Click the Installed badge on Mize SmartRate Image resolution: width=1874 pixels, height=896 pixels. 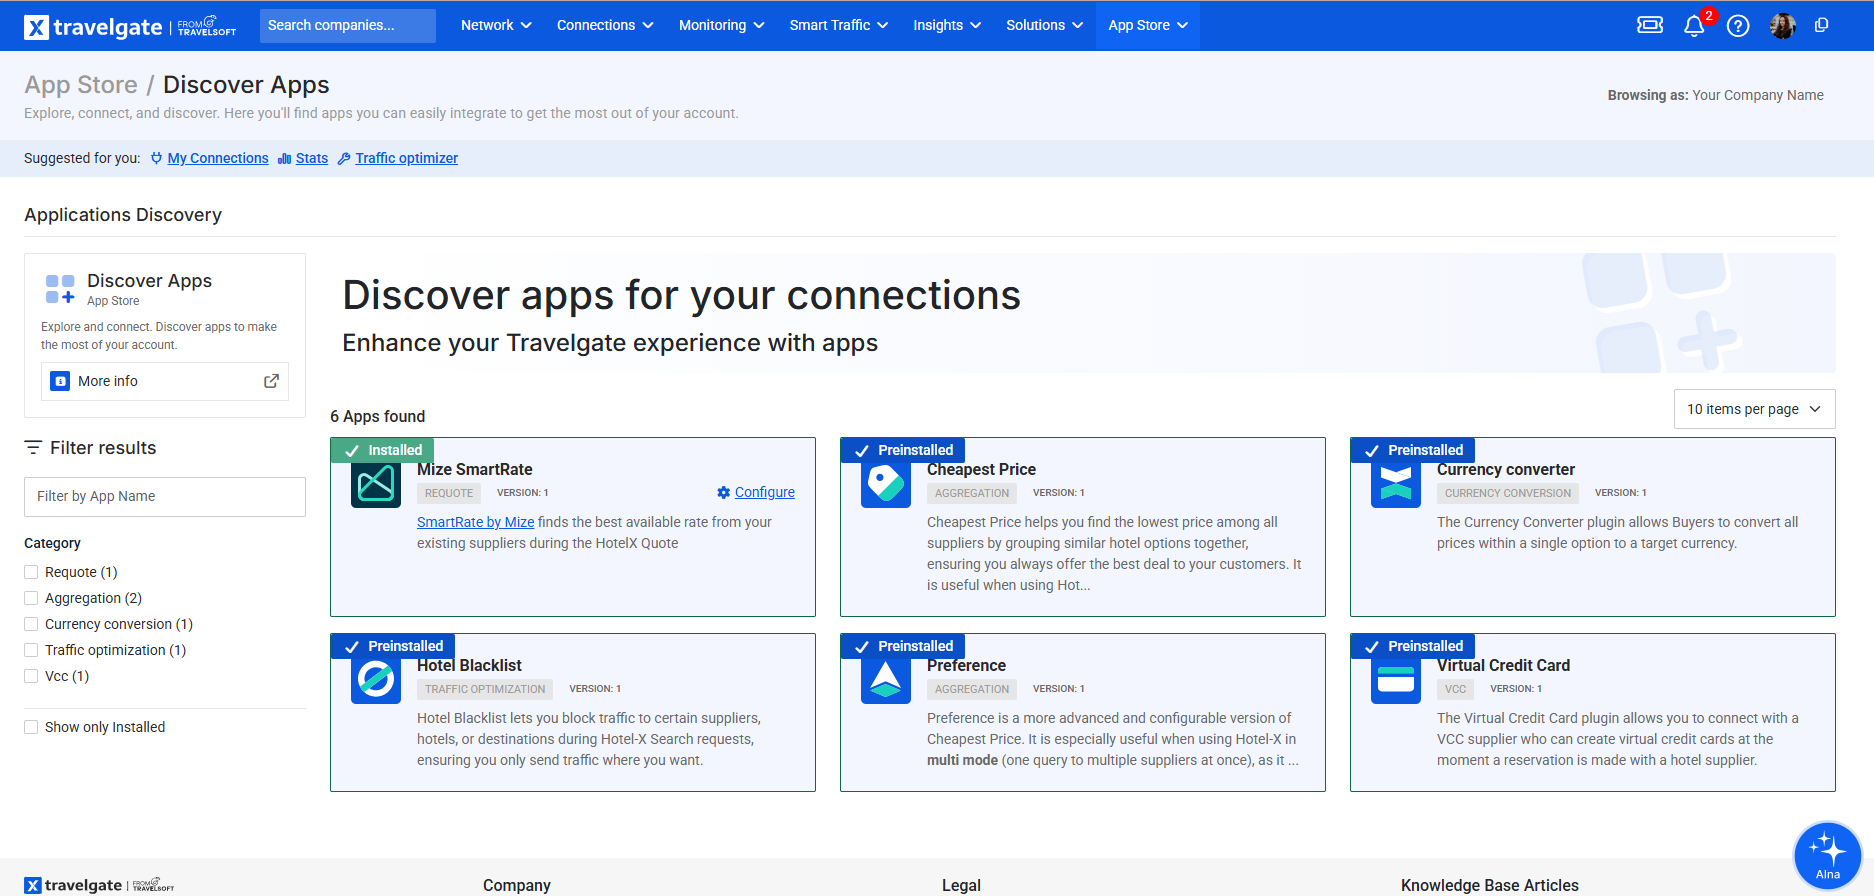pyautogui.click(x=383, y=450)
